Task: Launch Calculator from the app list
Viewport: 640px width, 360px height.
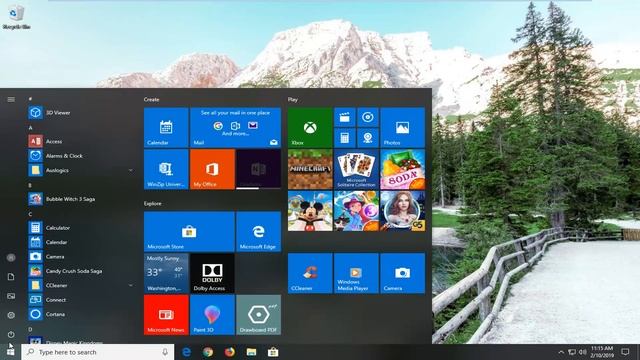Action: tap(81, 228)
